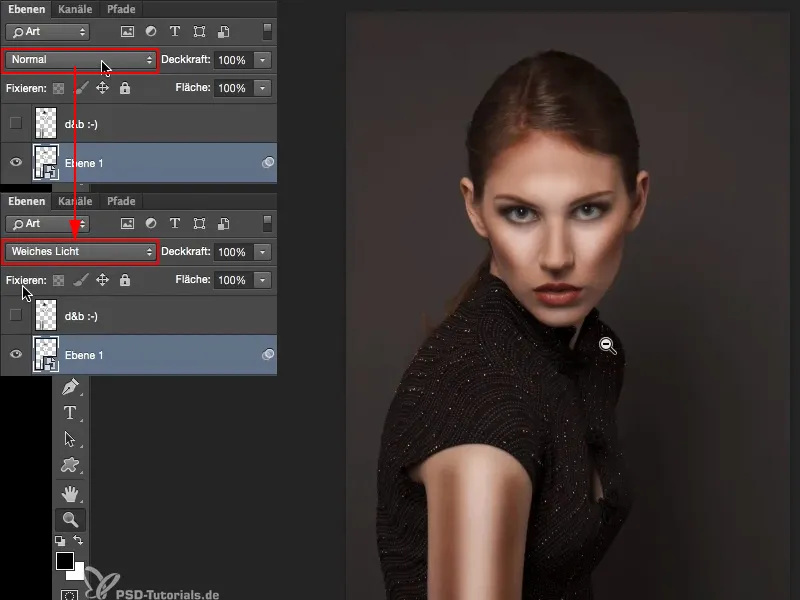
Task: Choose the Path Selection arrow tool
Action: [x=70, y=439]
